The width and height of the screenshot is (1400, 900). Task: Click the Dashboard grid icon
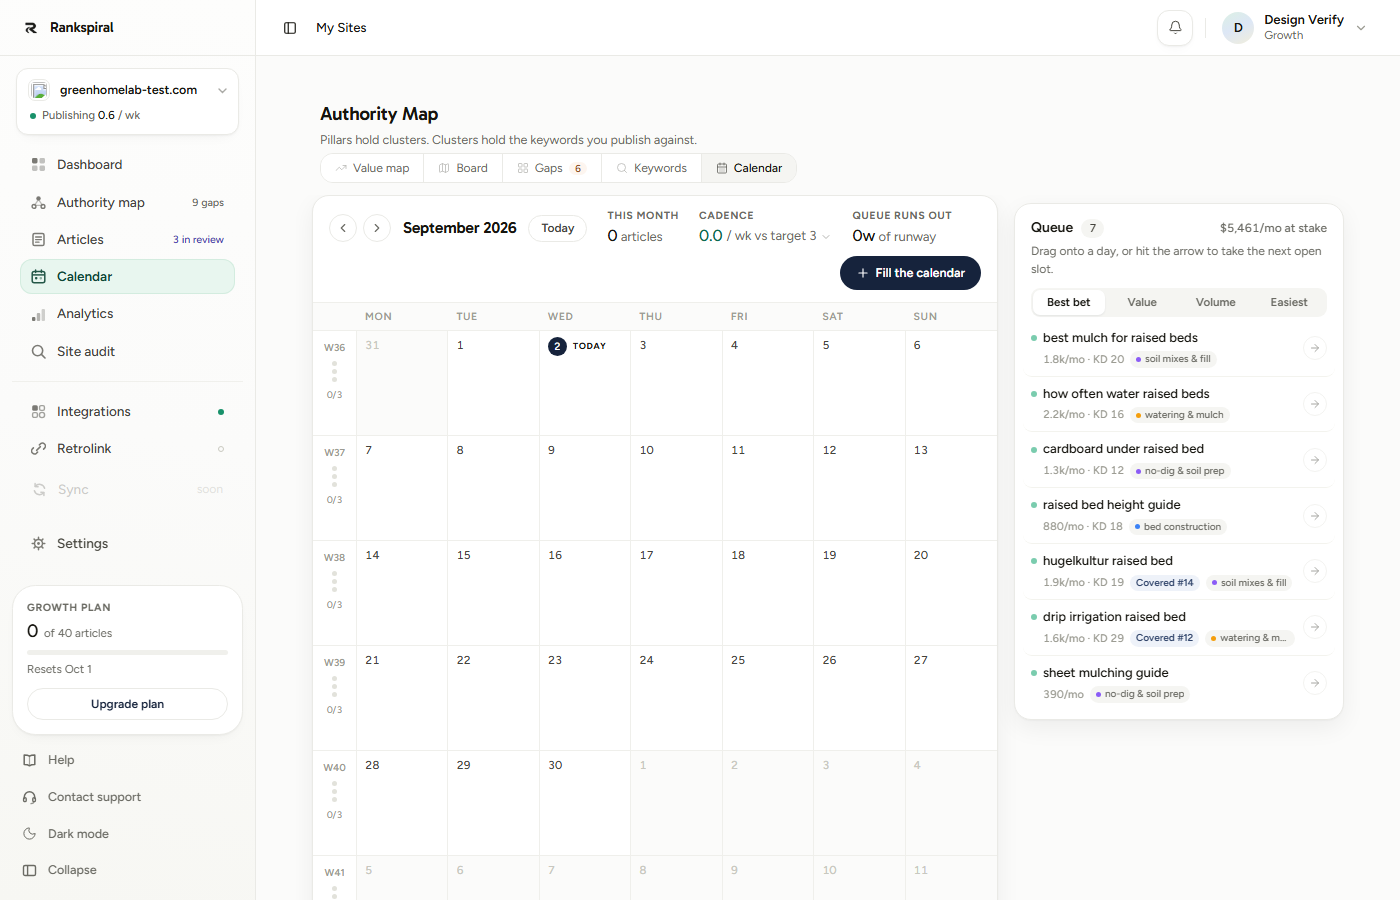point(38,164)
